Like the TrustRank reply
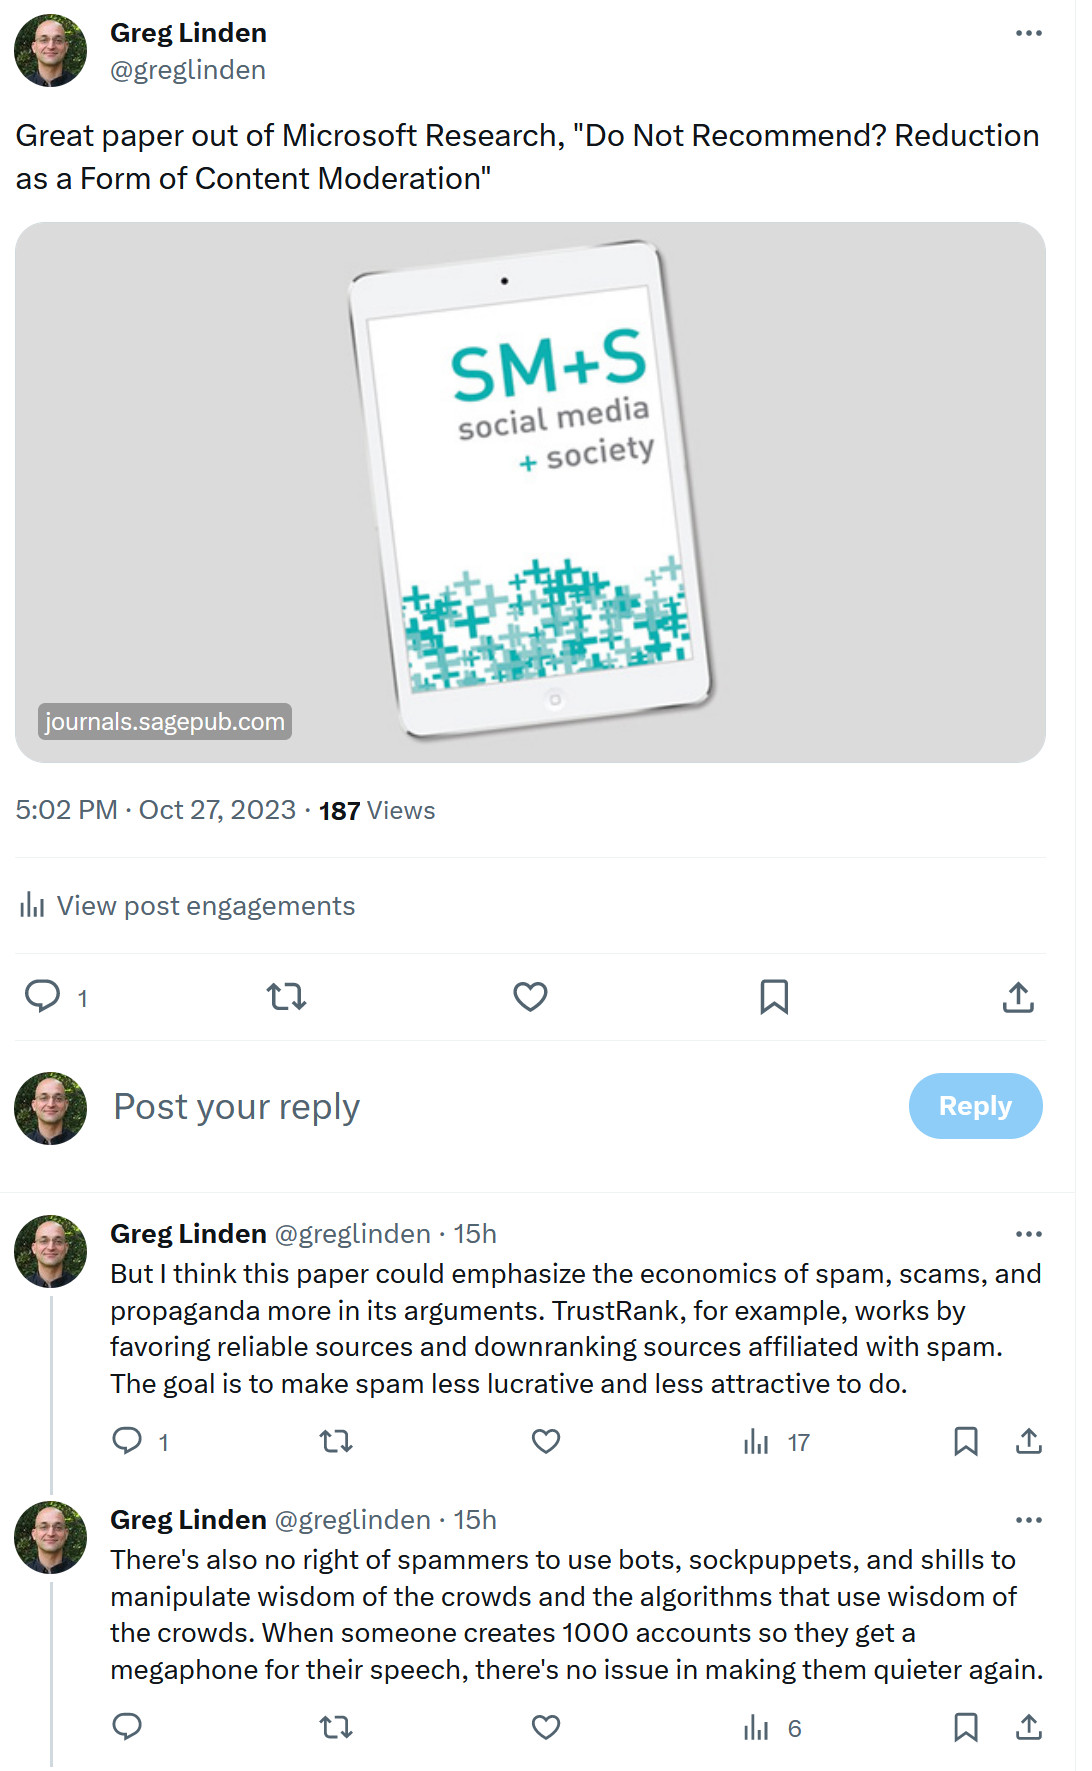The height and width of the screenshot is (1771, 1092). (546, 1441)
